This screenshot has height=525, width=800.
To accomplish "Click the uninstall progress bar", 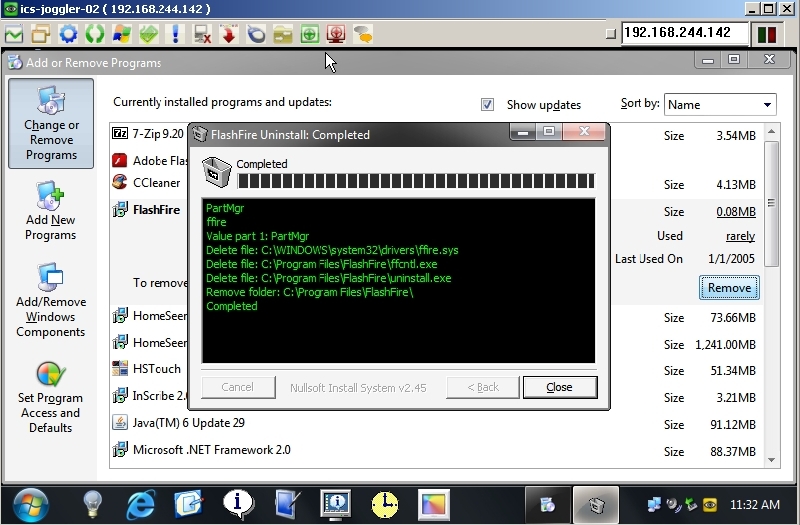I will (416, 181).
